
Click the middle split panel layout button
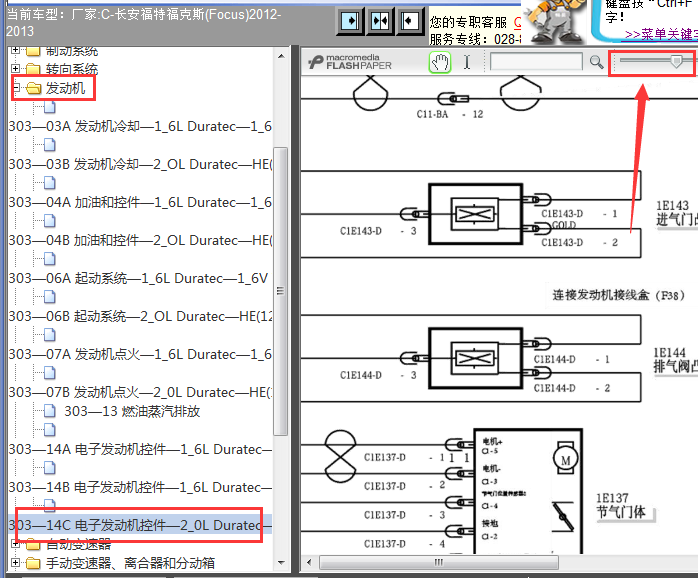[380, 20]
